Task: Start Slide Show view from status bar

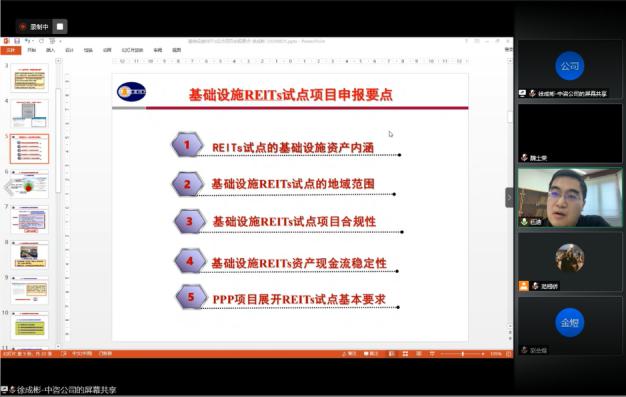Action: 432,354
